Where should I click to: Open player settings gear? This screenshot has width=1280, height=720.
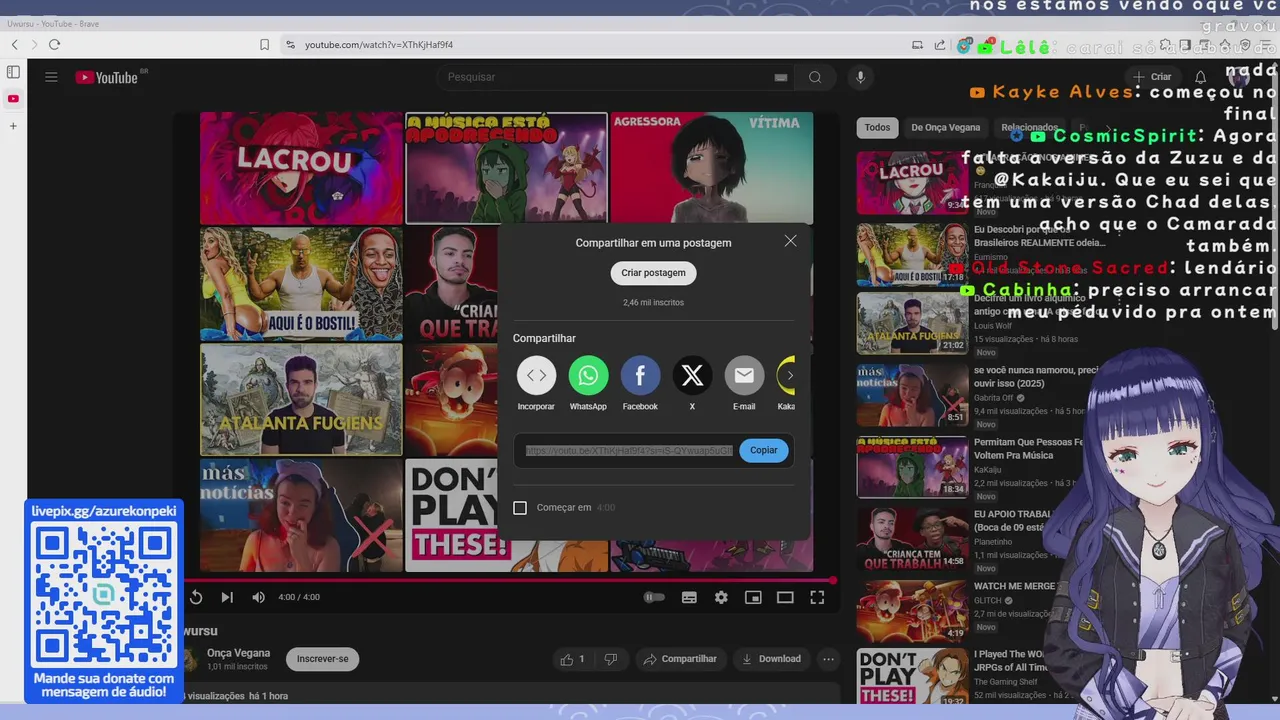[721, 597]
